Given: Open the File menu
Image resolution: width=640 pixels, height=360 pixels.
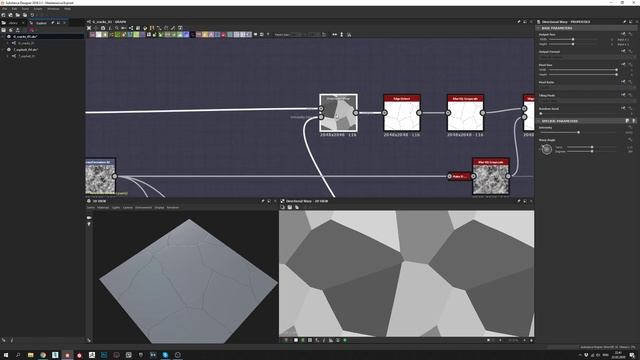Looking at the screenshot, I should [4, 9].
